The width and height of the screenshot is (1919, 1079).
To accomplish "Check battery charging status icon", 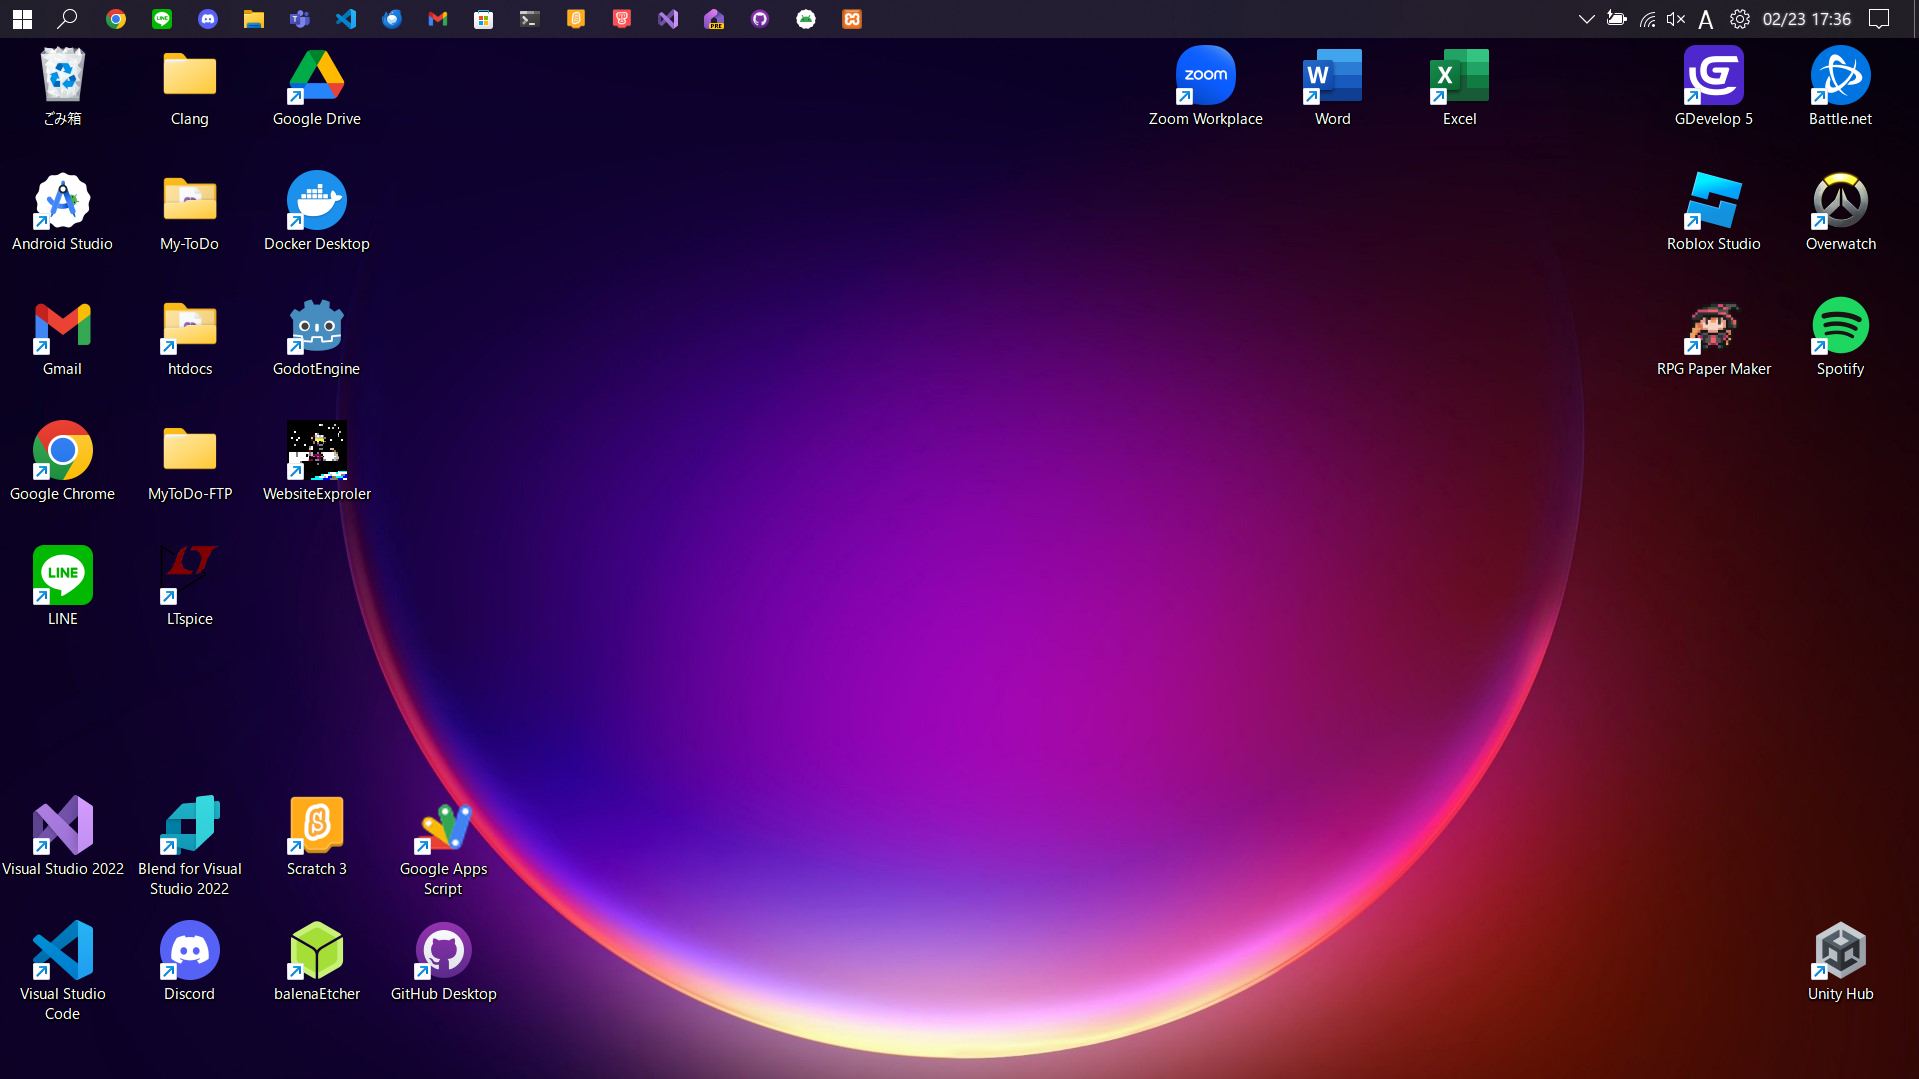I will (x=1616, y=19).
